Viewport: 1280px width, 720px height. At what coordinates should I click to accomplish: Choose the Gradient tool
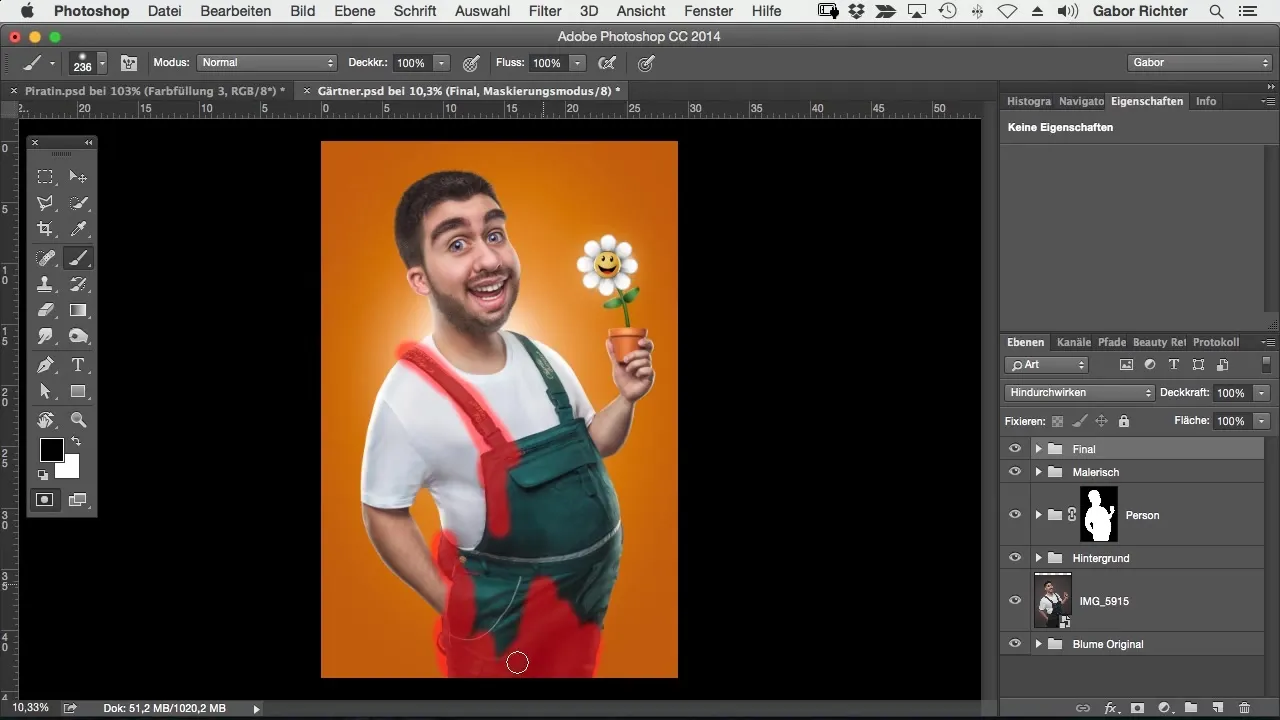click(x=78, y=310)
